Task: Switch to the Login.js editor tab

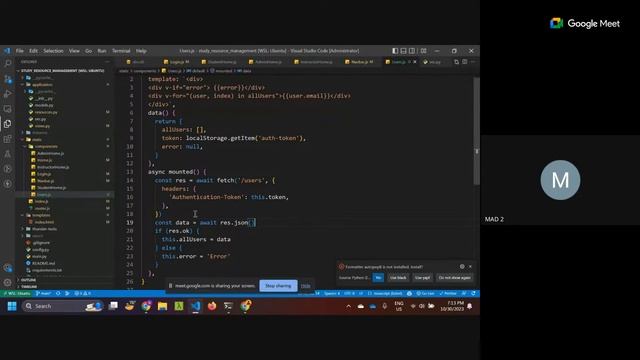Action: [177, 62]
